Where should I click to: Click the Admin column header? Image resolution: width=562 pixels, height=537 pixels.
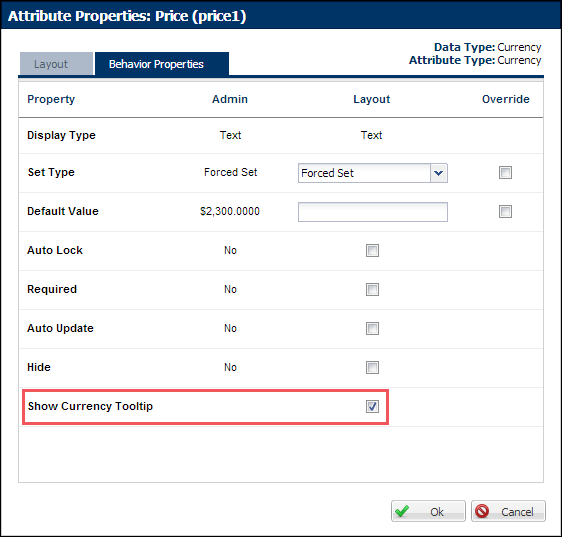tap(230, 99)
